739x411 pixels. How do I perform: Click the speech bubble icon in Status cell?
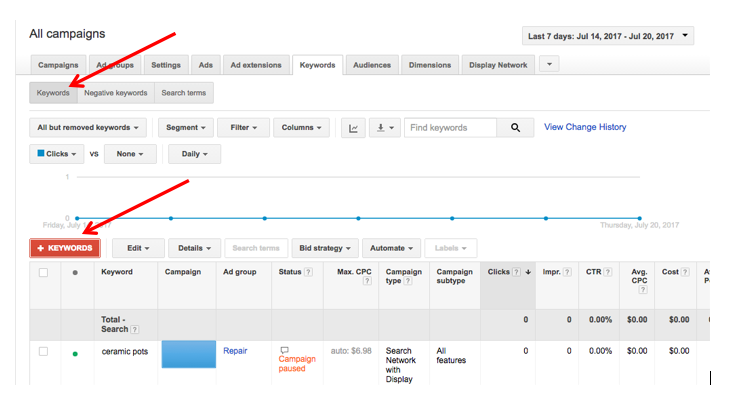click(x=284, y=351)
